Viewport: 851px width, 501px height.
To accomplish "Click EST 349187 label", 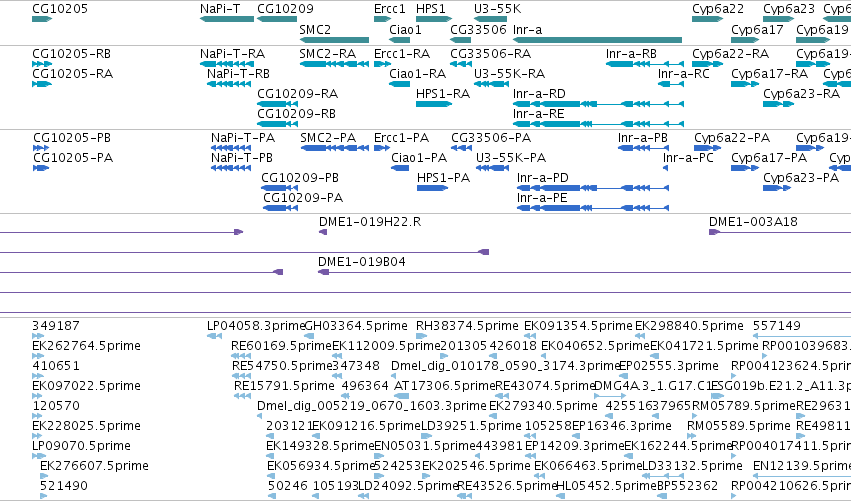I will (56, 326).
